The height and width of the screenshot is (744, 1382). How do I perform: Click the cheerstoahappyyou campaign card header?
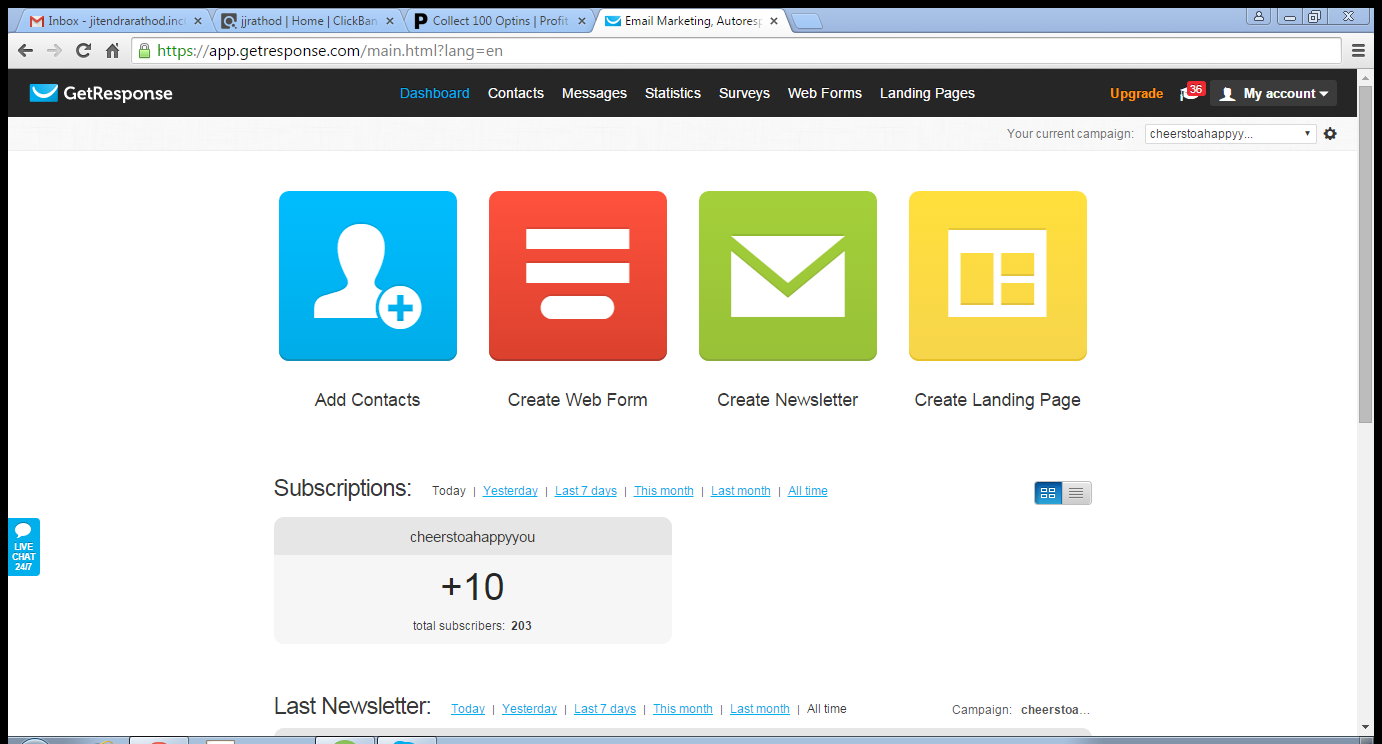click(473, 537)
